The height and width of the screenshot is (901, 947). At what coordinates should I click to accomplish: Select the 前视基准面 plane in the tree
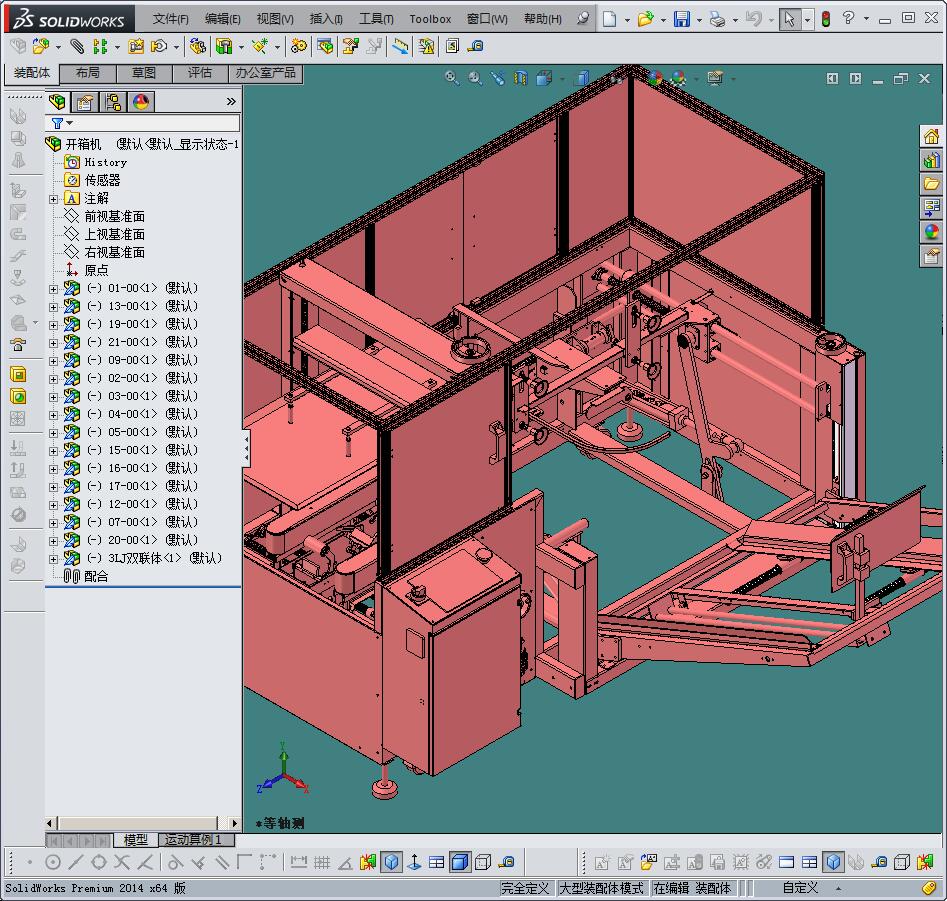click(x=114, y=216)
